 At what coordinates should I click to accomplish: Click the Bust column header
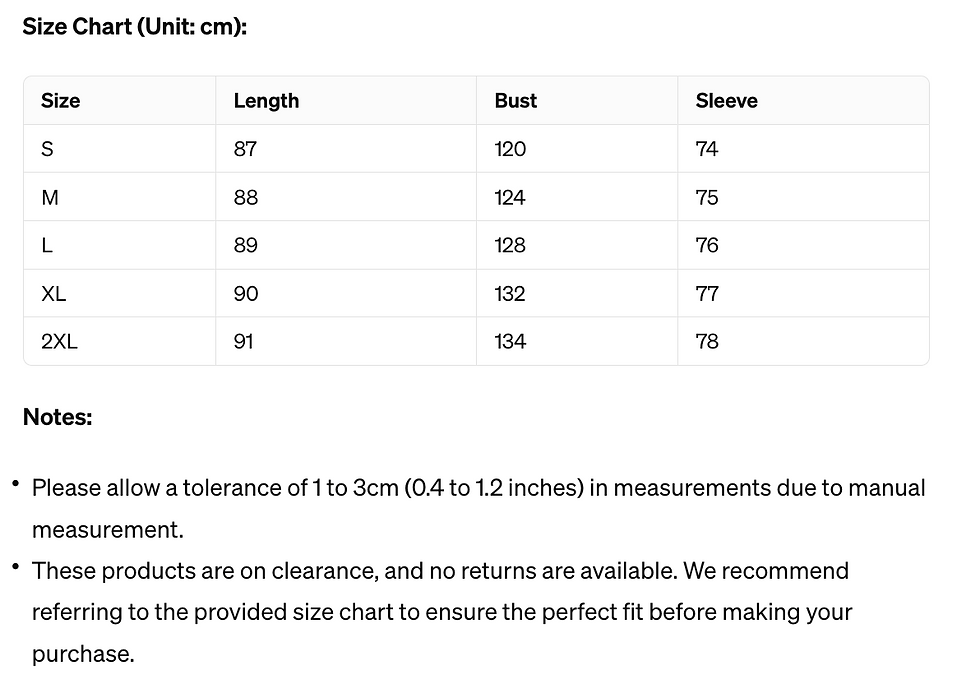(516, 101)
